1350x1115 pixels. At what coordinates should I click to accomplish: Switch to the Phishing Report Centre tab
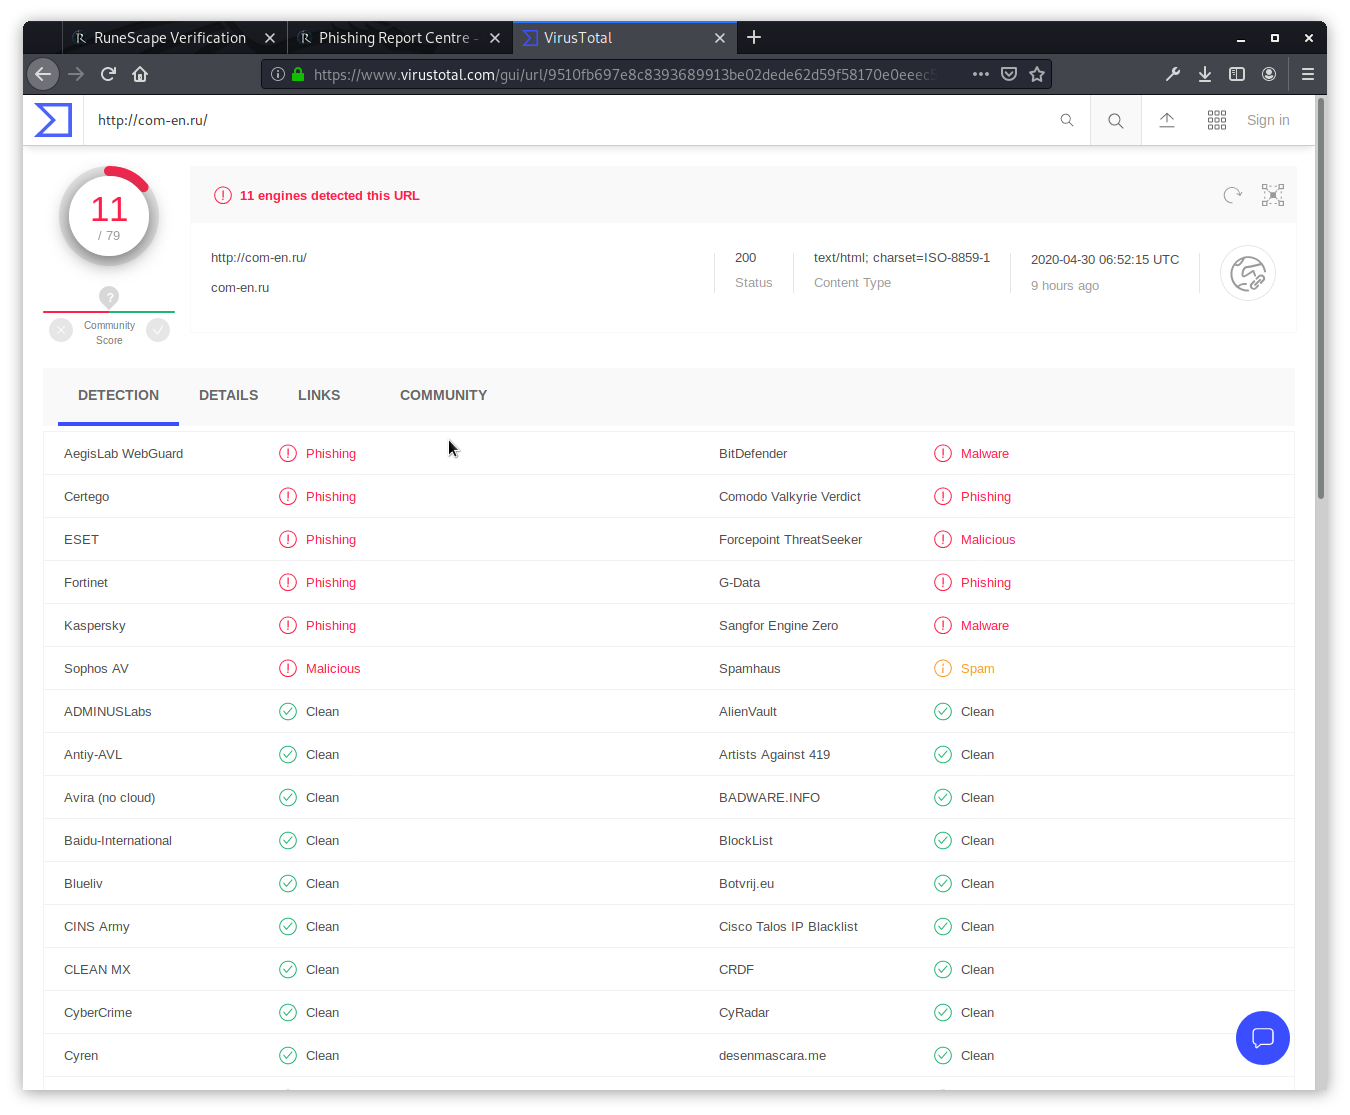(394, 38)
